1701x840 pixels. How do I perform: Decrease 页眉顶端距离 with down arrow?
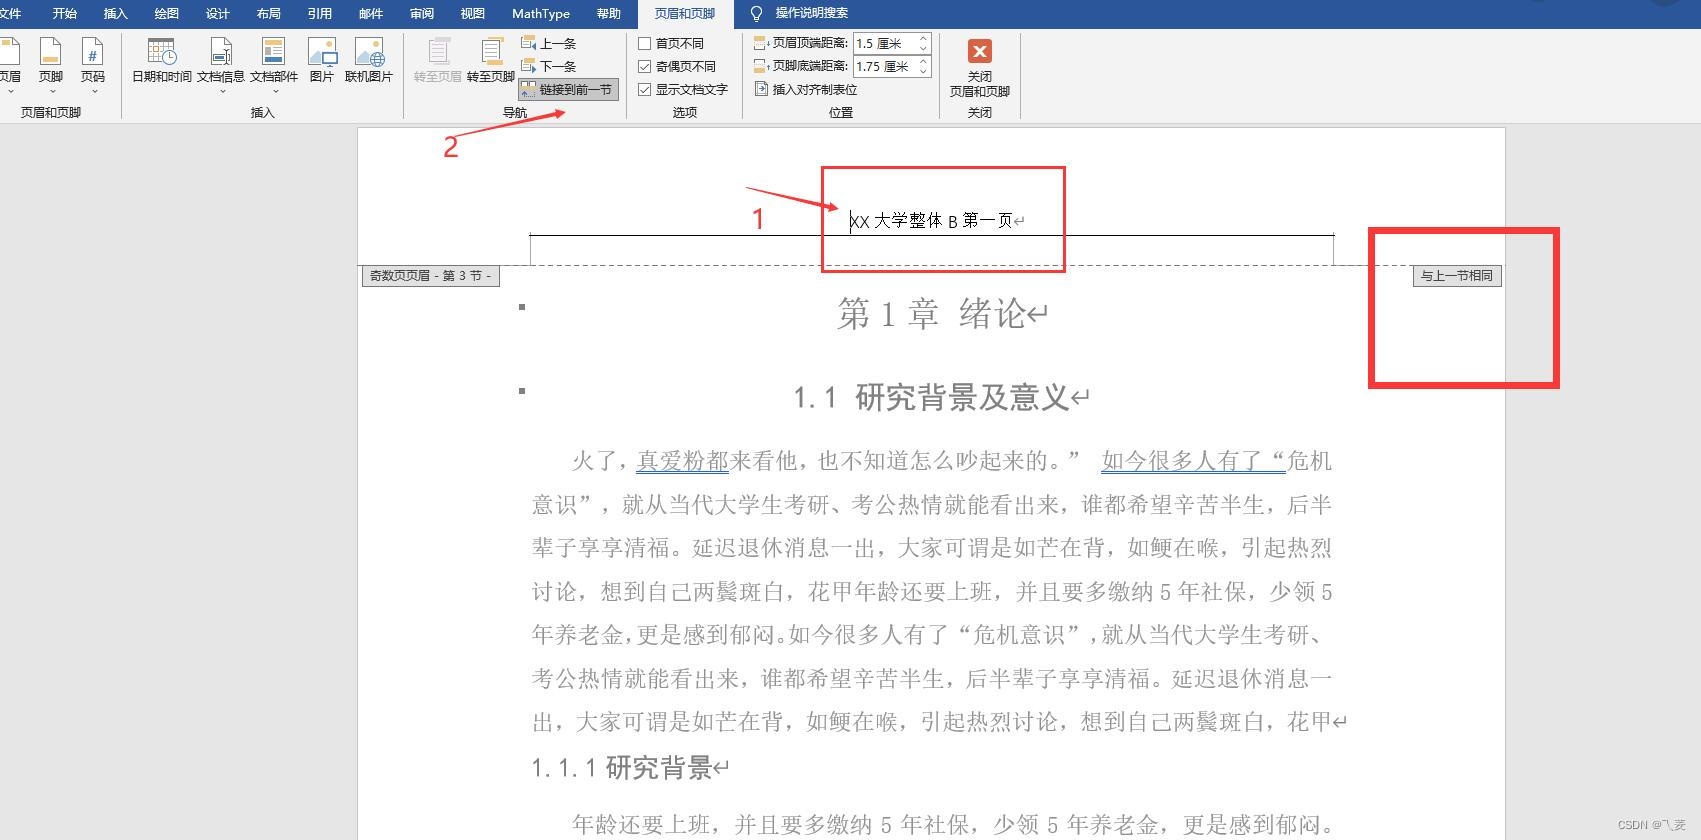[923, 48]
